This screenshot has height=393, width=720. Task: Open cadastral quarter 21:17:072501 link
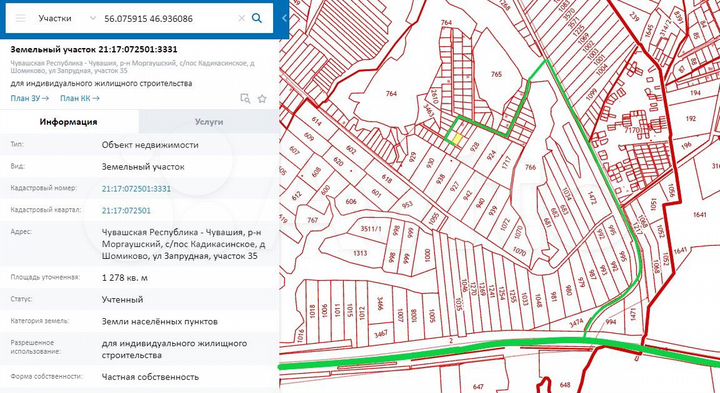(x=126, y=211)
